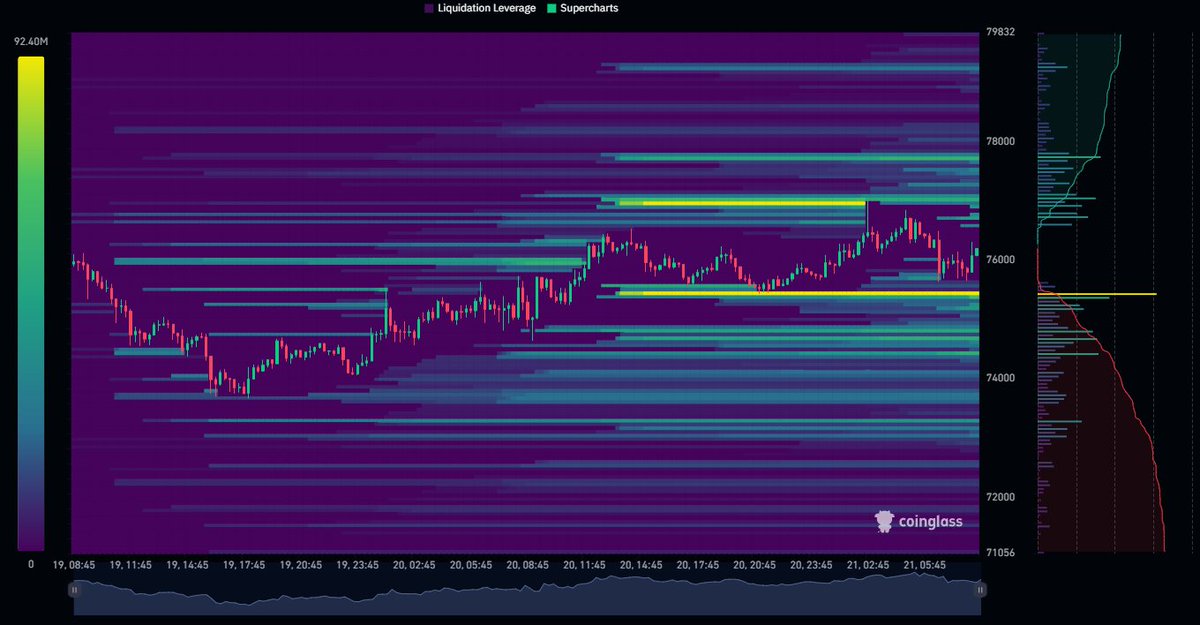1200x625 pixels.
Task: Click the 79832 price axis label
Action: click(x=1002, y=32)
